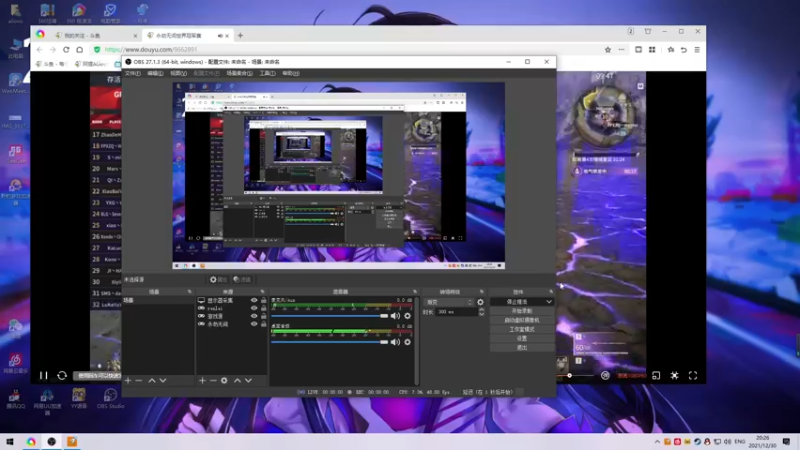Viewport: 800px width, 450px height.
Task: Click 退出 exit button in Controls
Action: click(x=522, y=348)
